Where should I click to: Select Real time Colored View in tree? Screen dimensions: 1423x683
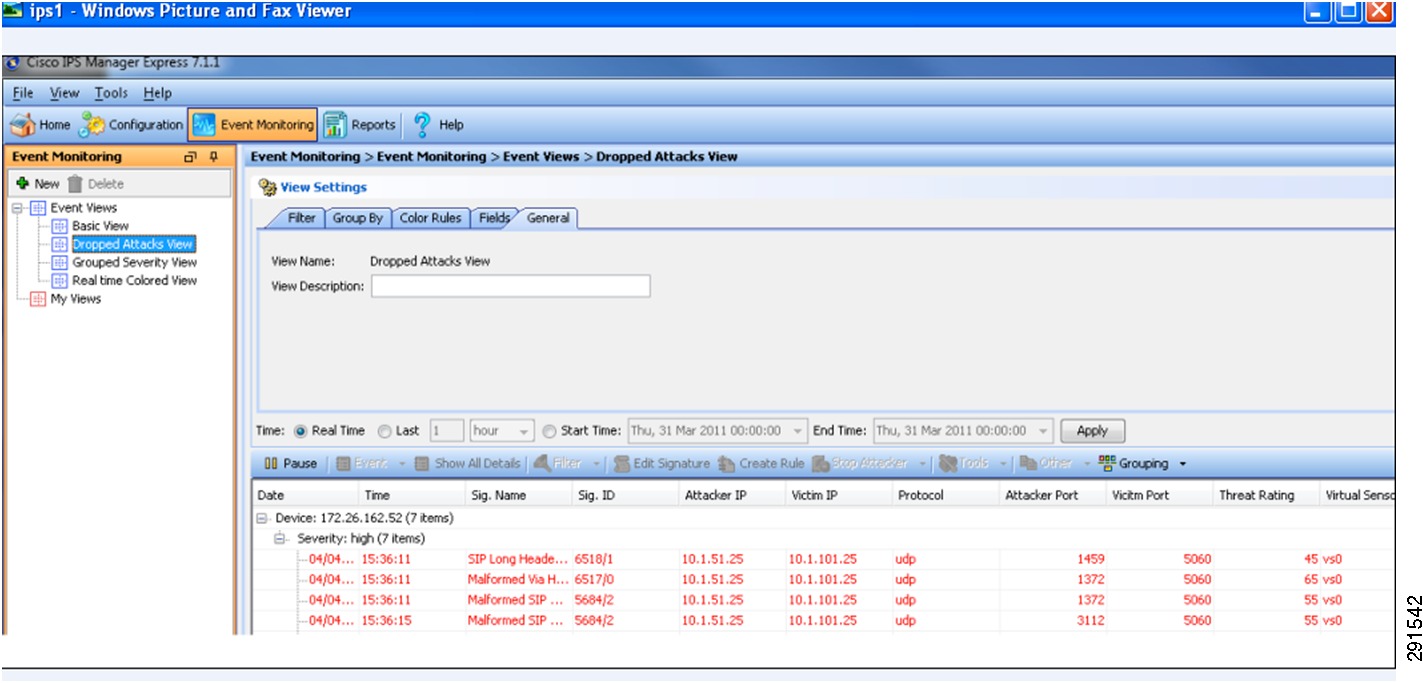click(134, 281)
